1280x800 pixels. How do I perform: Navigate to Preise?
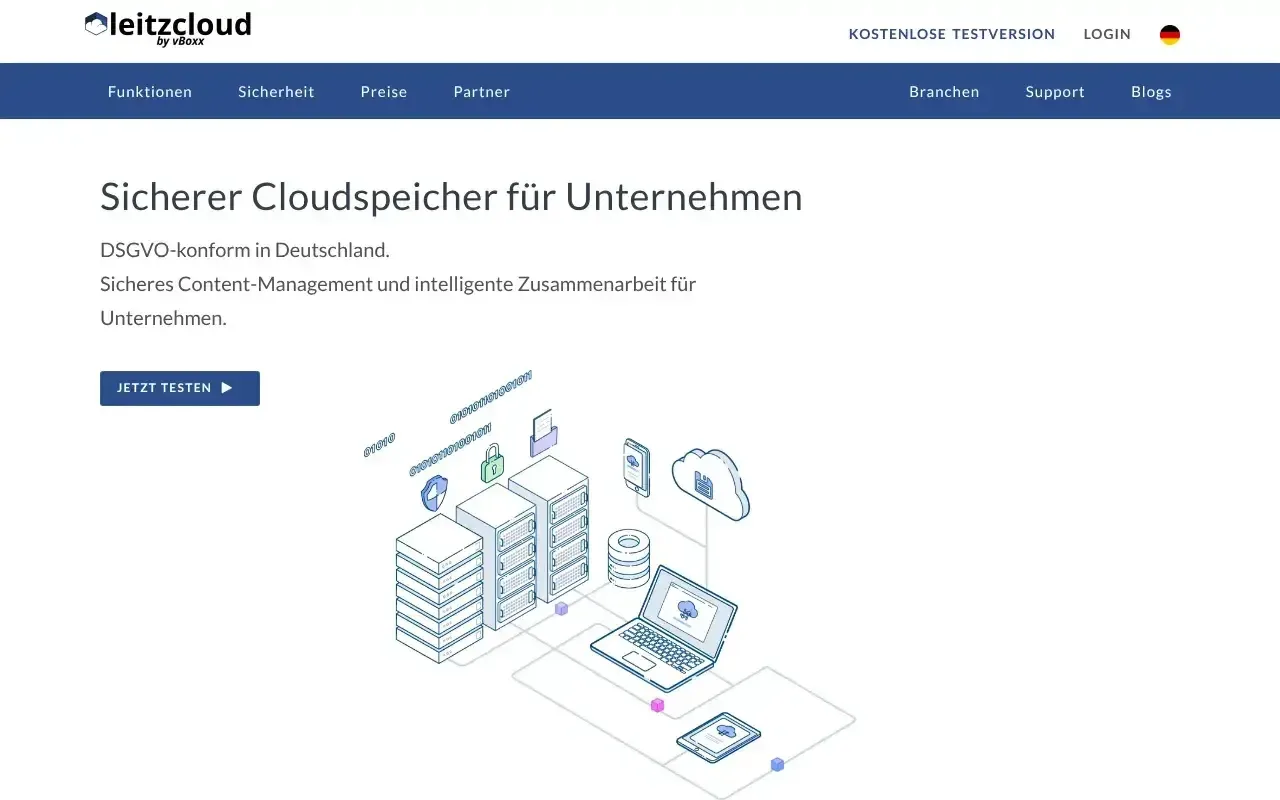click(384, 91)
